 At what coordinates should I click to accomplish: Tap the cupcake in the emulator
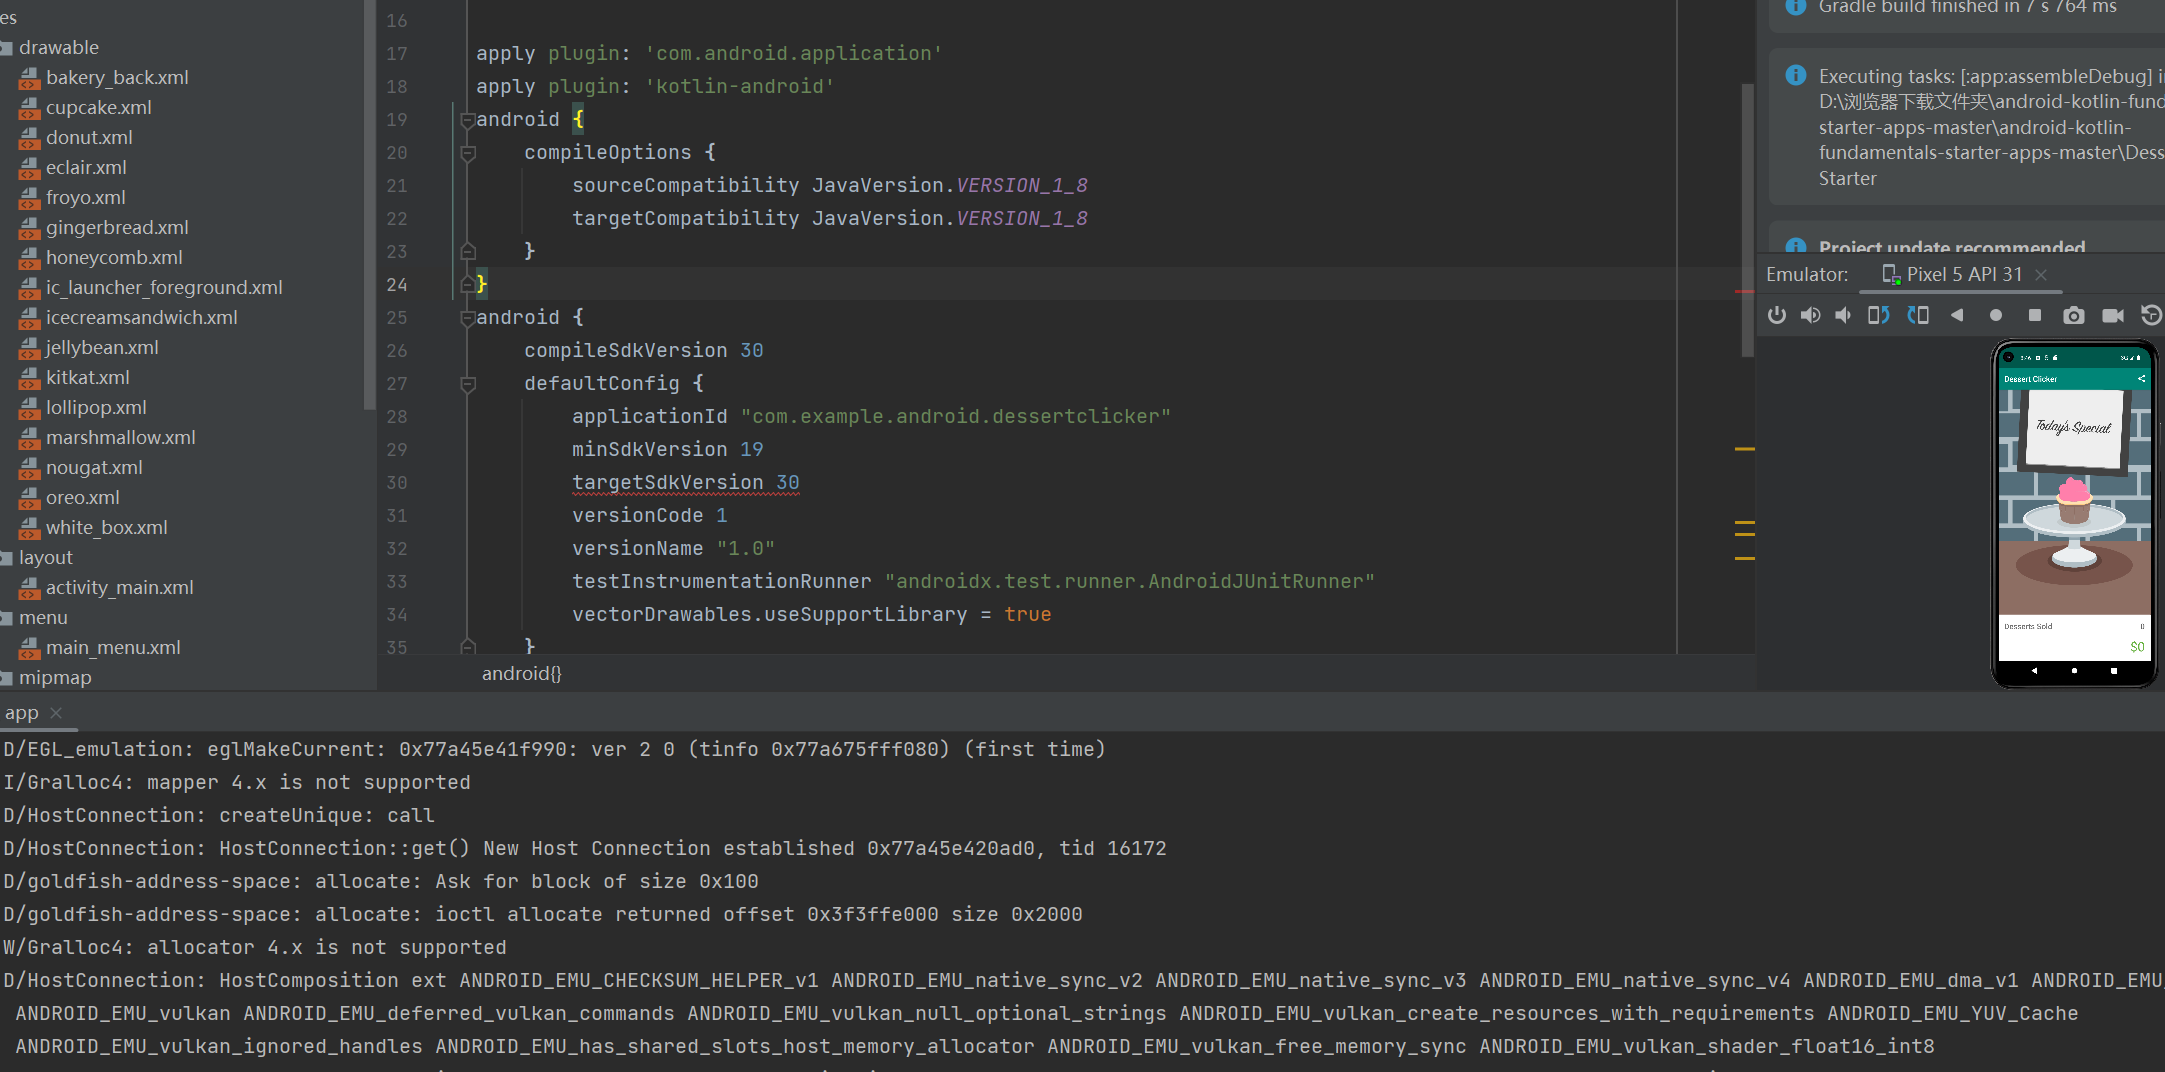(x=2074, y=498)
